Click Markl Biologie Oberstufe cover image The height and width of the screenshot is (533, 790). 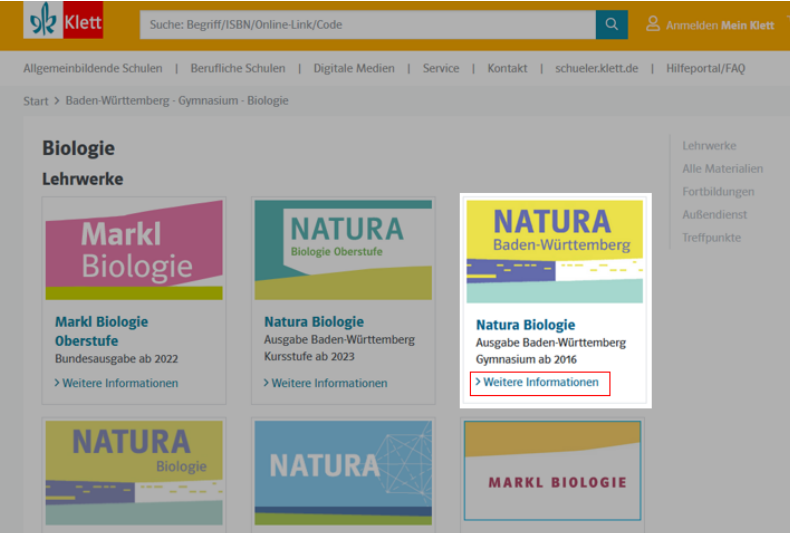tap(134, 250)
